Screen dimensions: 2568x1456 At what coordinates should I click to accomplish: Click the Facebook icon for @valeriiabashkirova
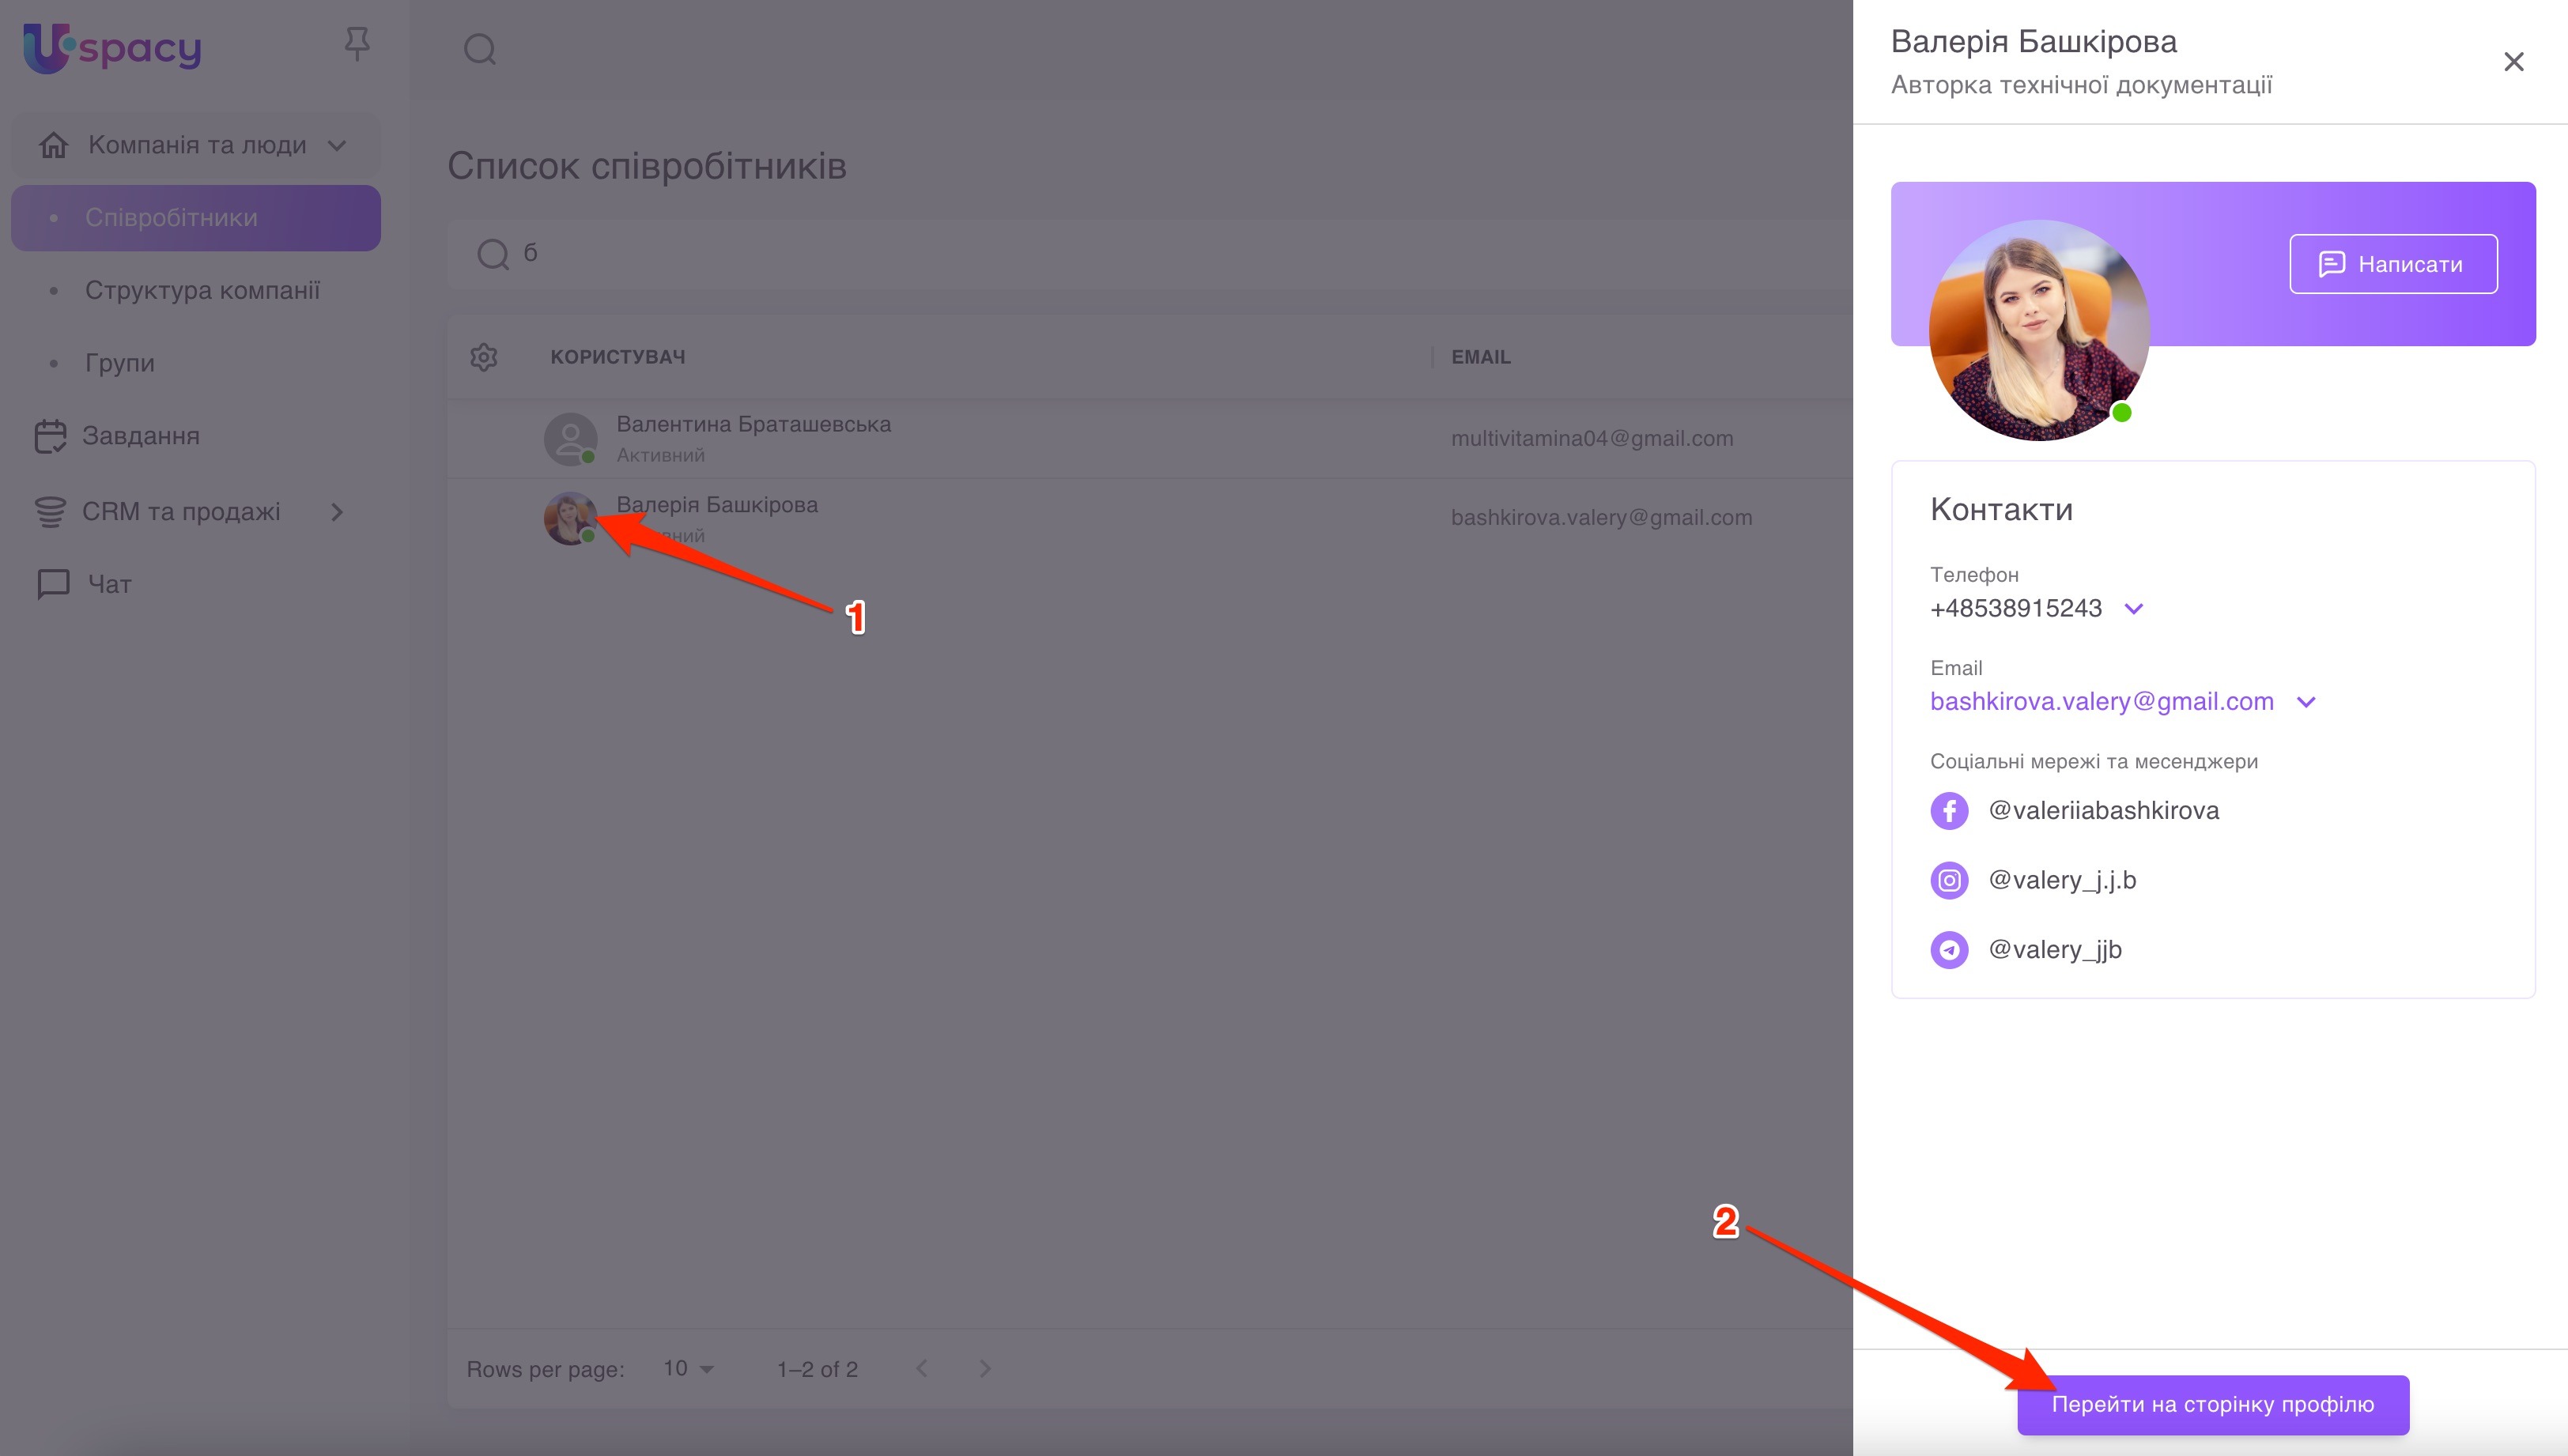pyautogui.click(x=1949, y=810)
